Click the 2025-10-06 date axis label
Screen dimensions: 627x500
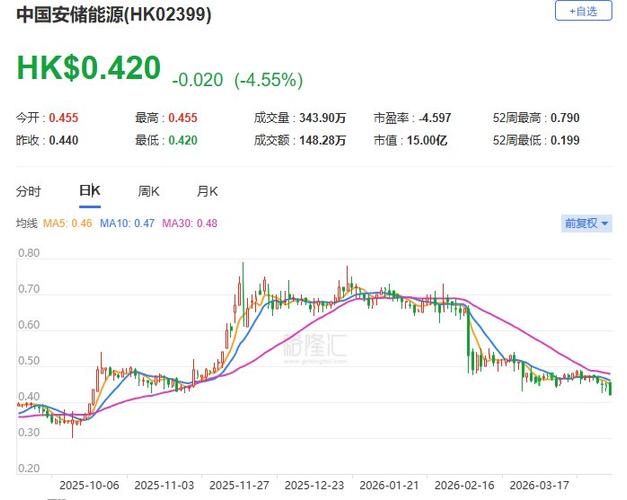89,485
